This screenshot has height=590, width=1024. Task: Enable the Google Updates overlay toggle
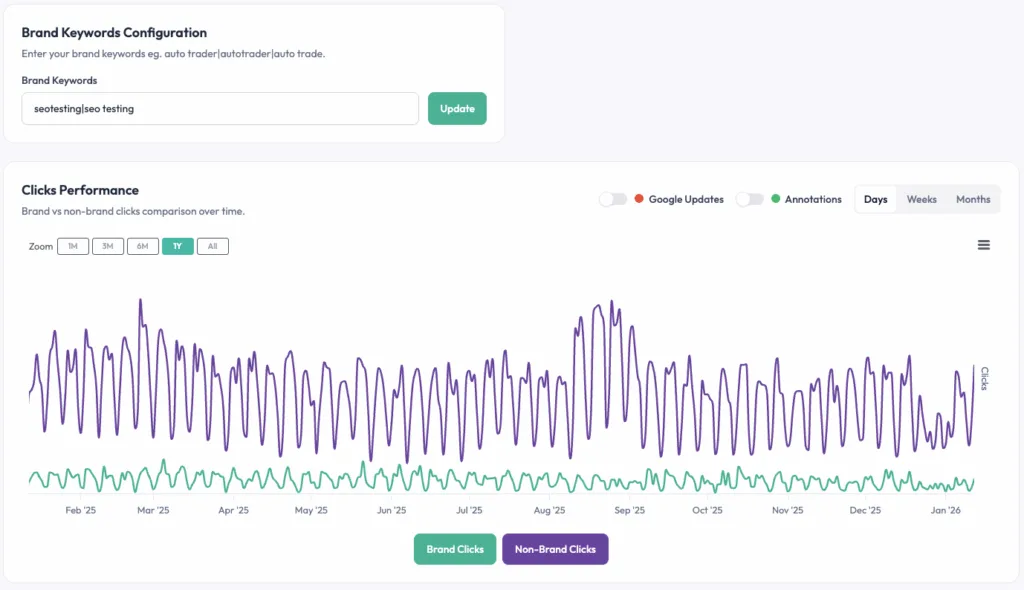(x=613, y=199)
